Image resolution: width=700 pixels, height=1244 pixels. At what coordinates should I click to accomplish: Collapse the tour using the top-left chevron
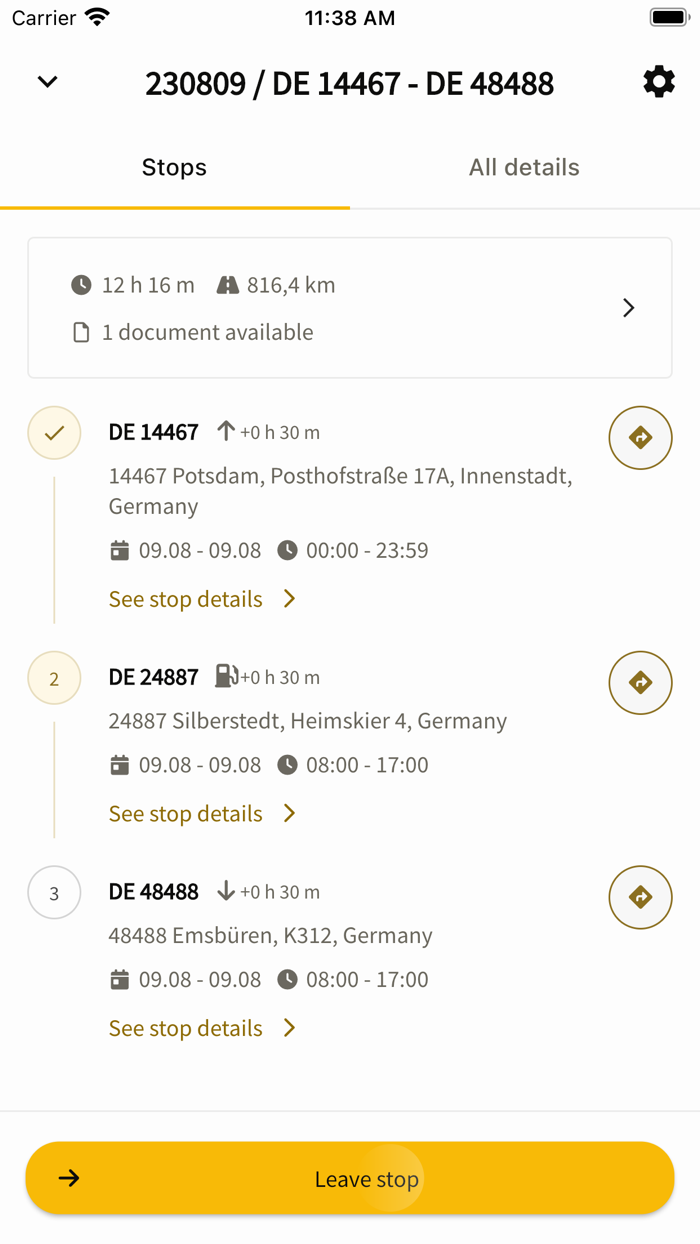click(46, 82)
